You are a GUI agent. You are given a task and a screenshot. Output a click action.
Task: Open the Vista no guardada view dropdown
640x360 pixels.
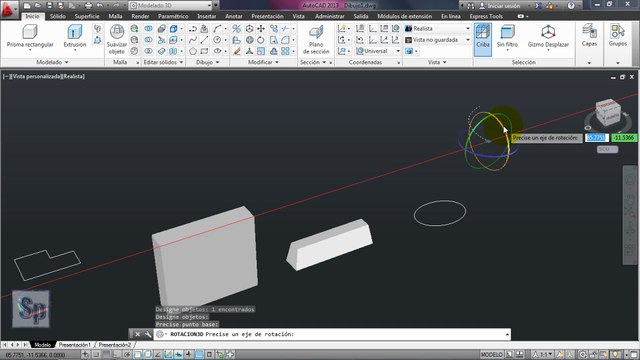click(x=437, y=40)
